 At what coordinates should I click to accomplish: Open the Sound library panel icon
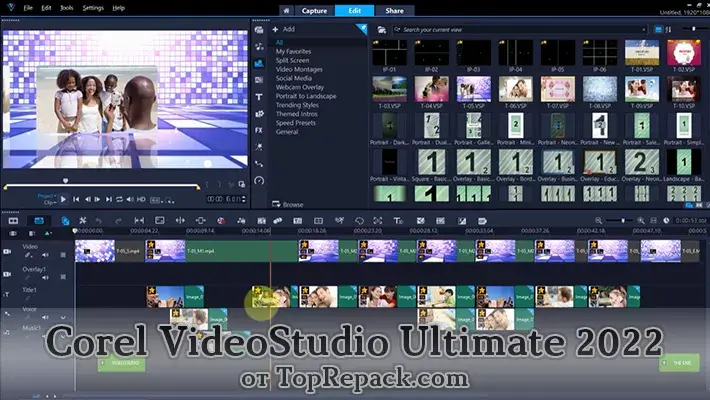click(259, 46)
